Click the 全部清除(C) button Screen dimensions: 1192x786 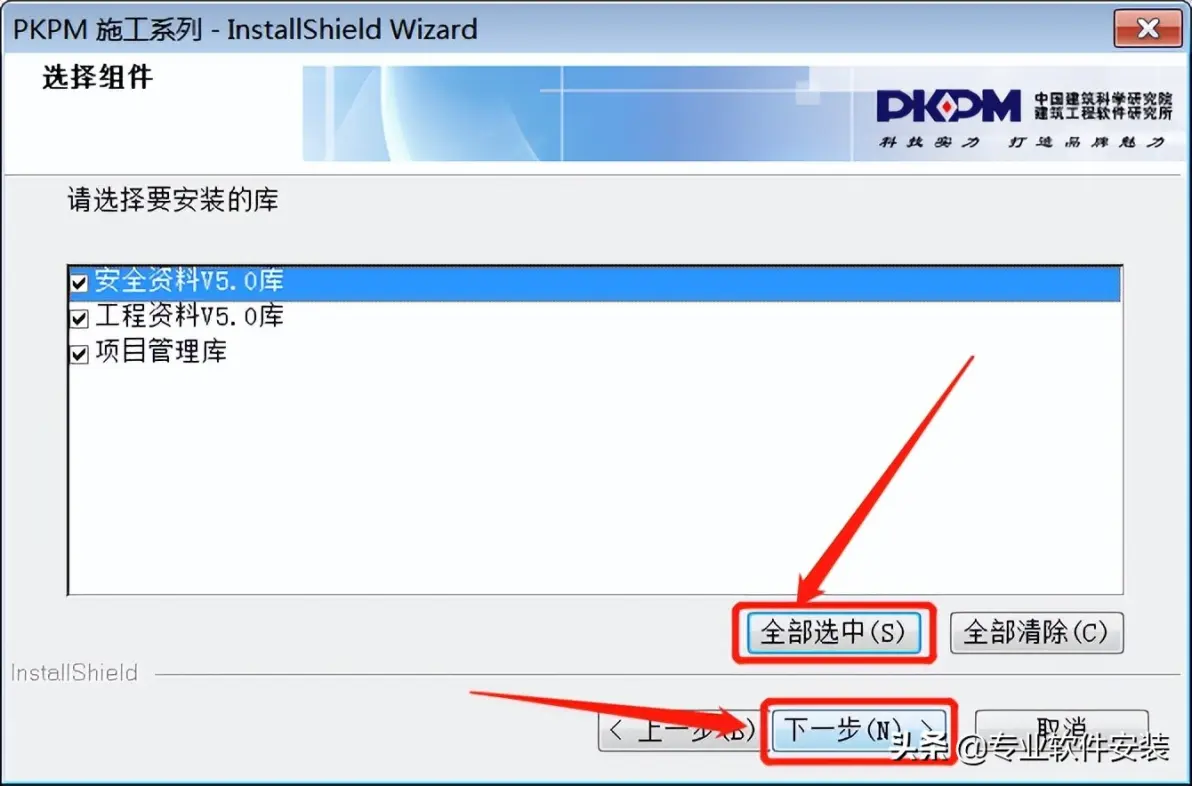click(1036, 632)
